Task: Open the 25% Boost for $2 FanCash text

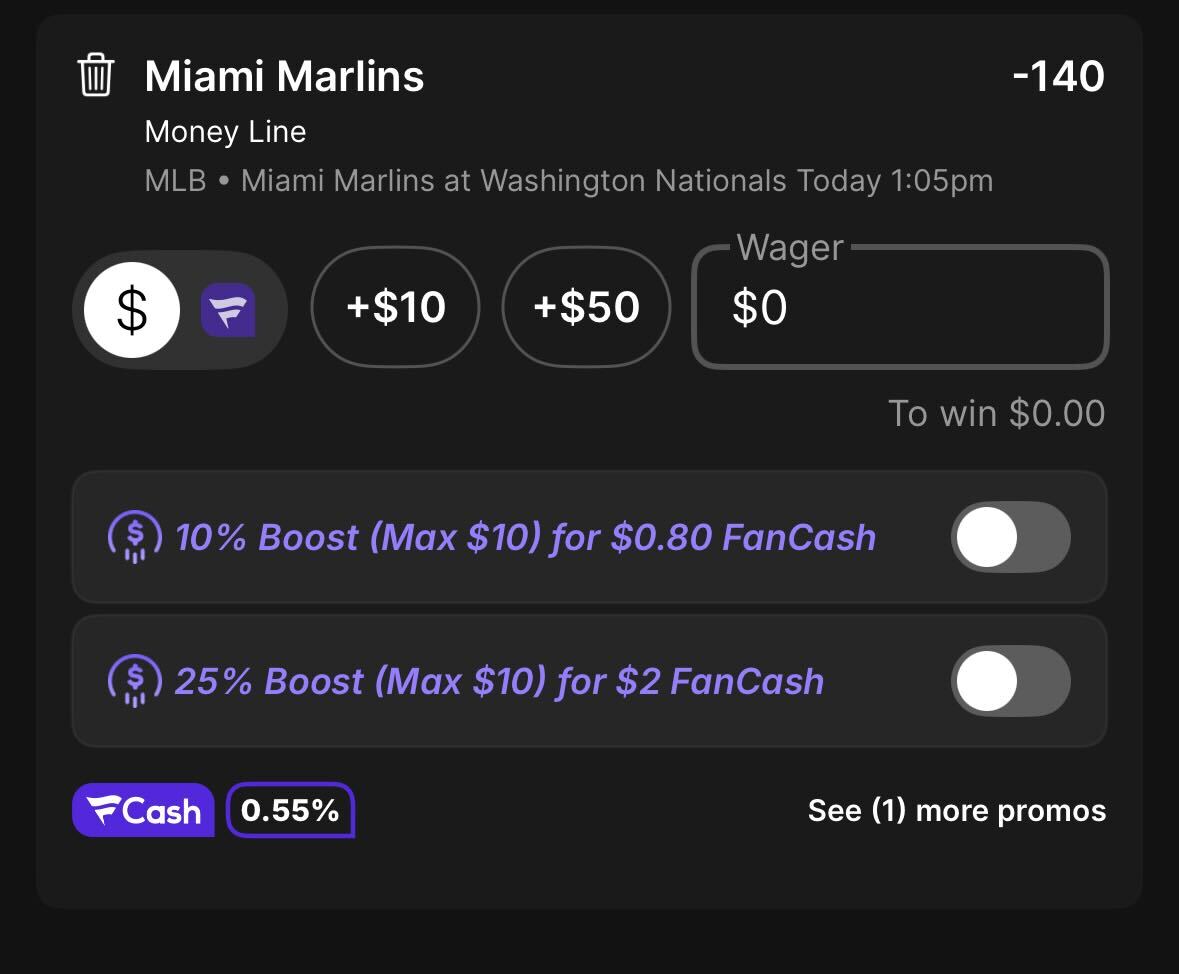Action: click(499, 681)
